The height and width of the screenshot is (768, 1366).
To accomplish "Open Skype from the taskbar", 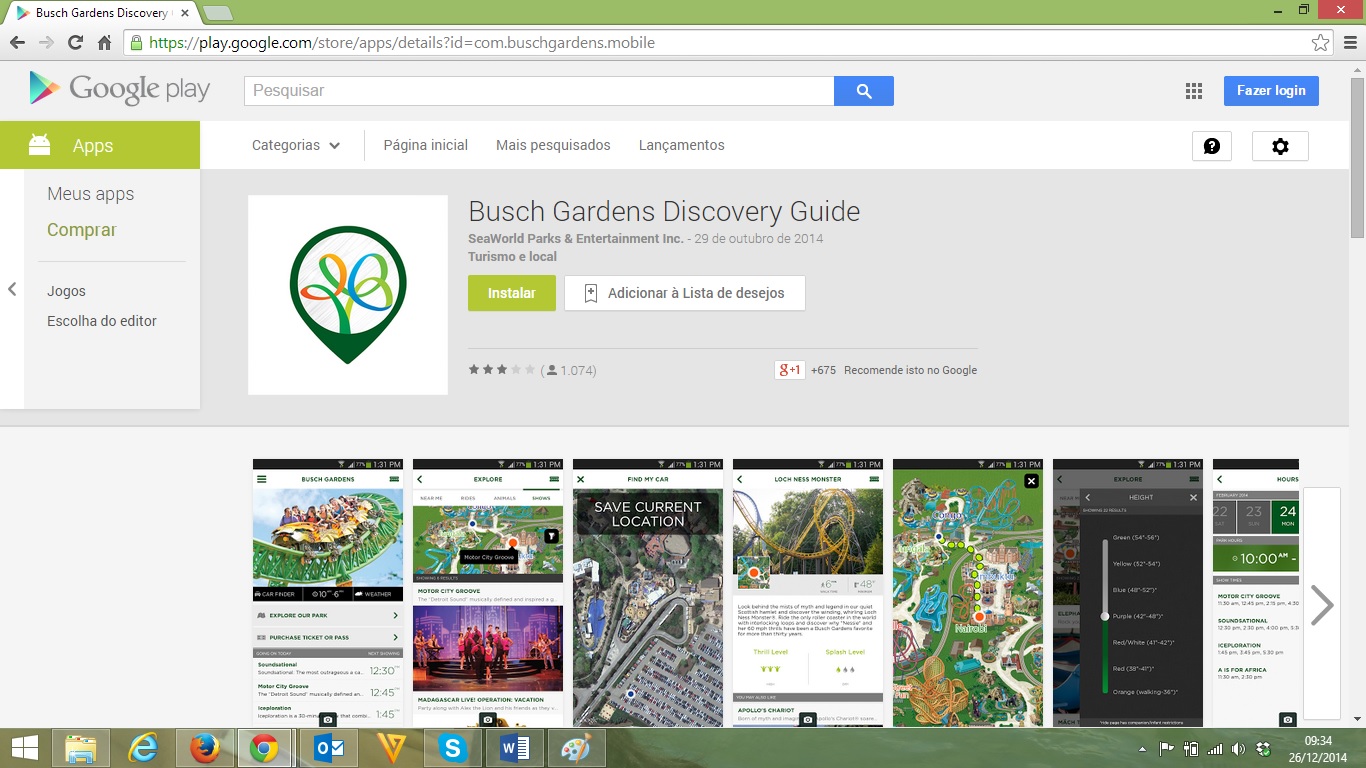I will pos(453,748).
